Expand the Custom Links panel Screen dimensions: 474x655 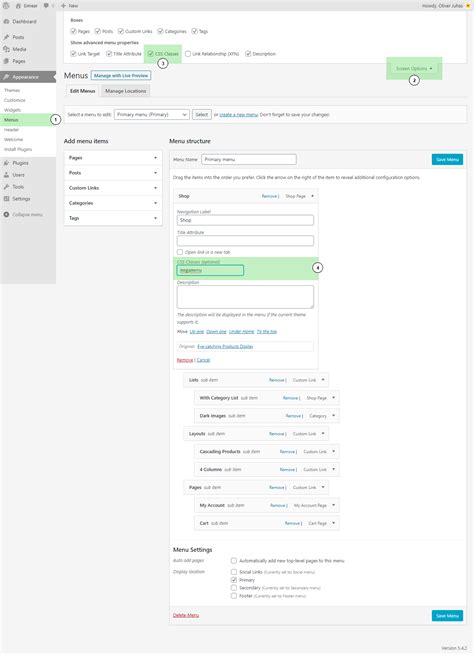(x=113, y=188)
